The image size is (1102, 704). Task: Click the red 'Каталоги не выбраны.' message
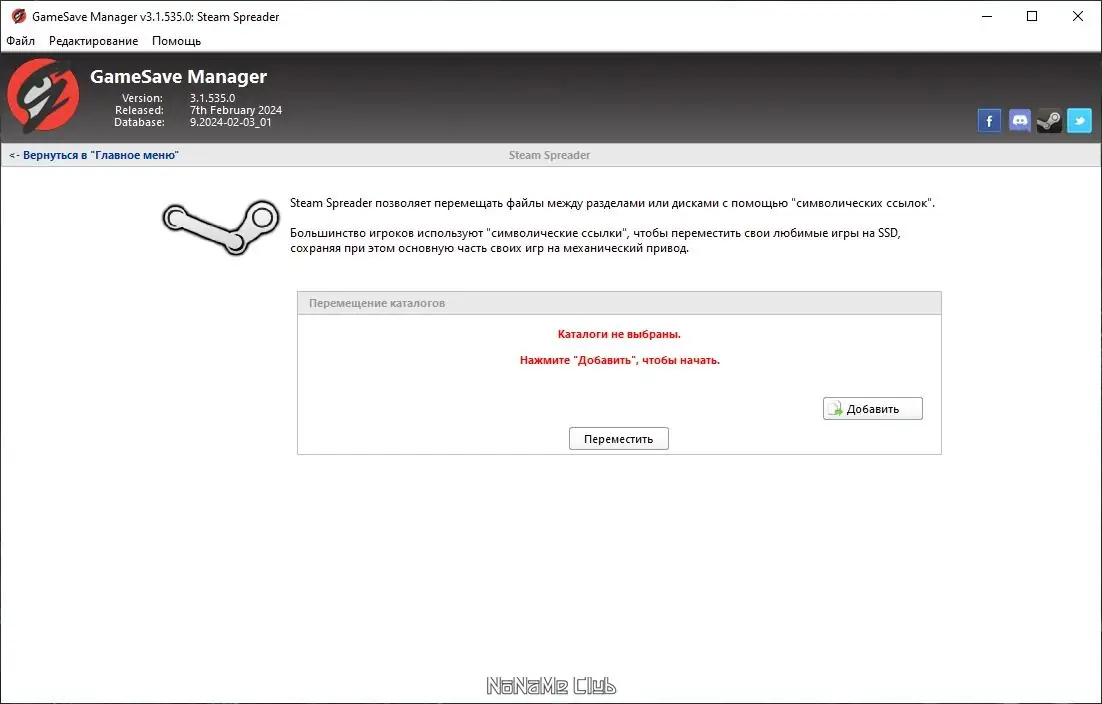619,334
